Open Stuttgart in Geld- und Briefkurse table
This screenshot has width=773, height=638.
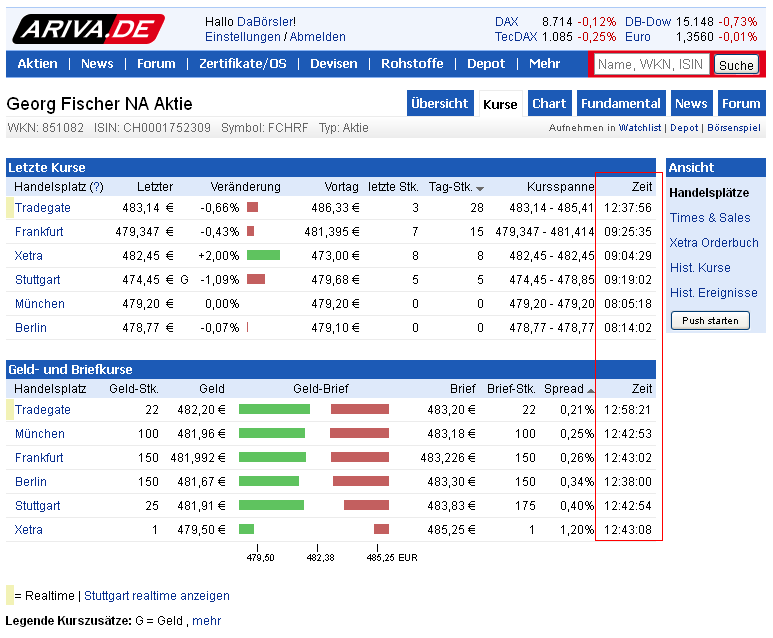point(37,506)
